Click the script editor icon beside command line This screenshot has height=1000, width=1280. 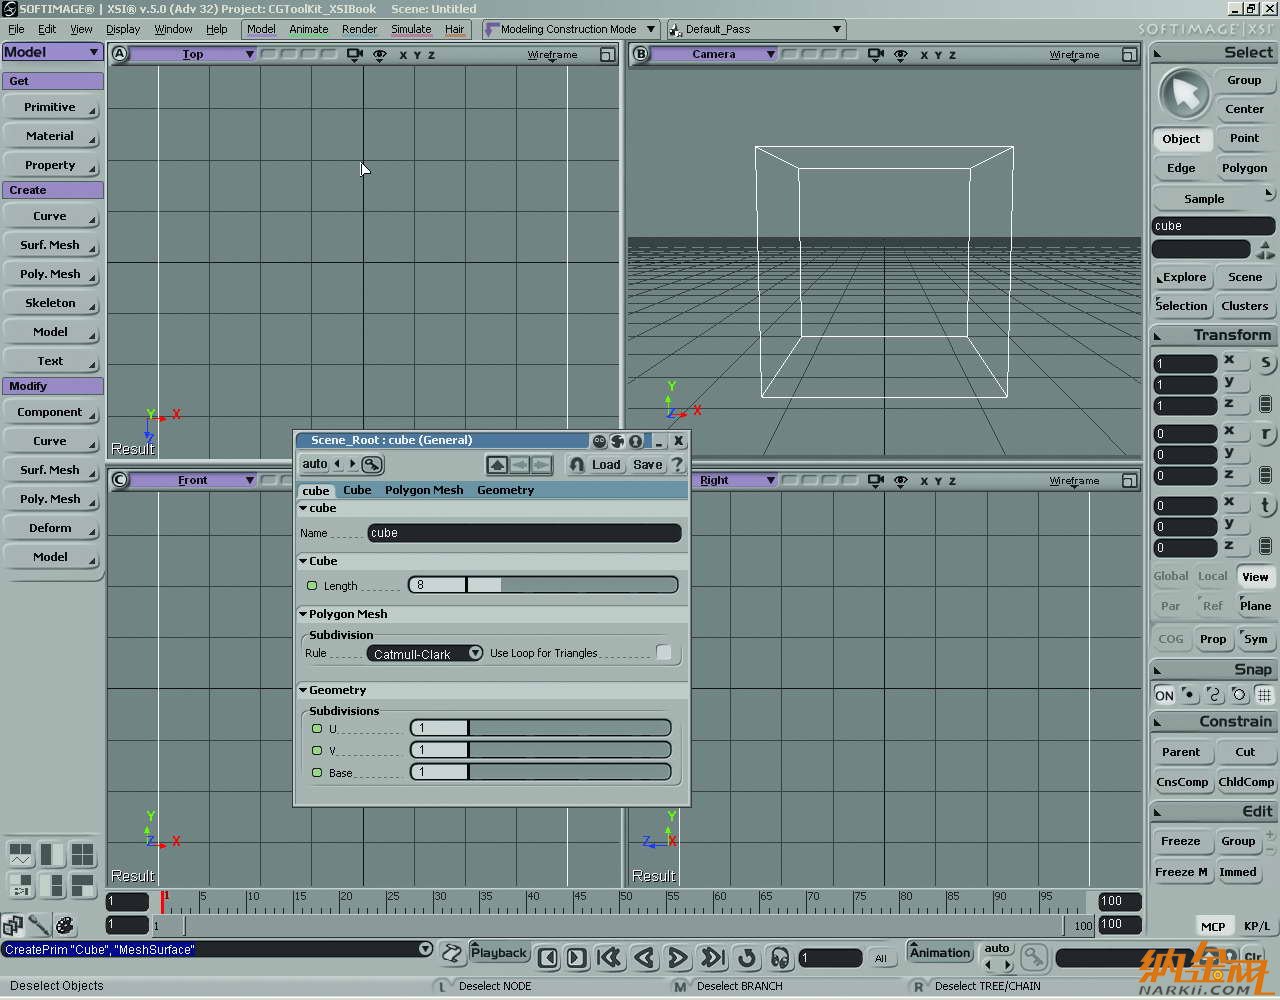click(453, 953)
